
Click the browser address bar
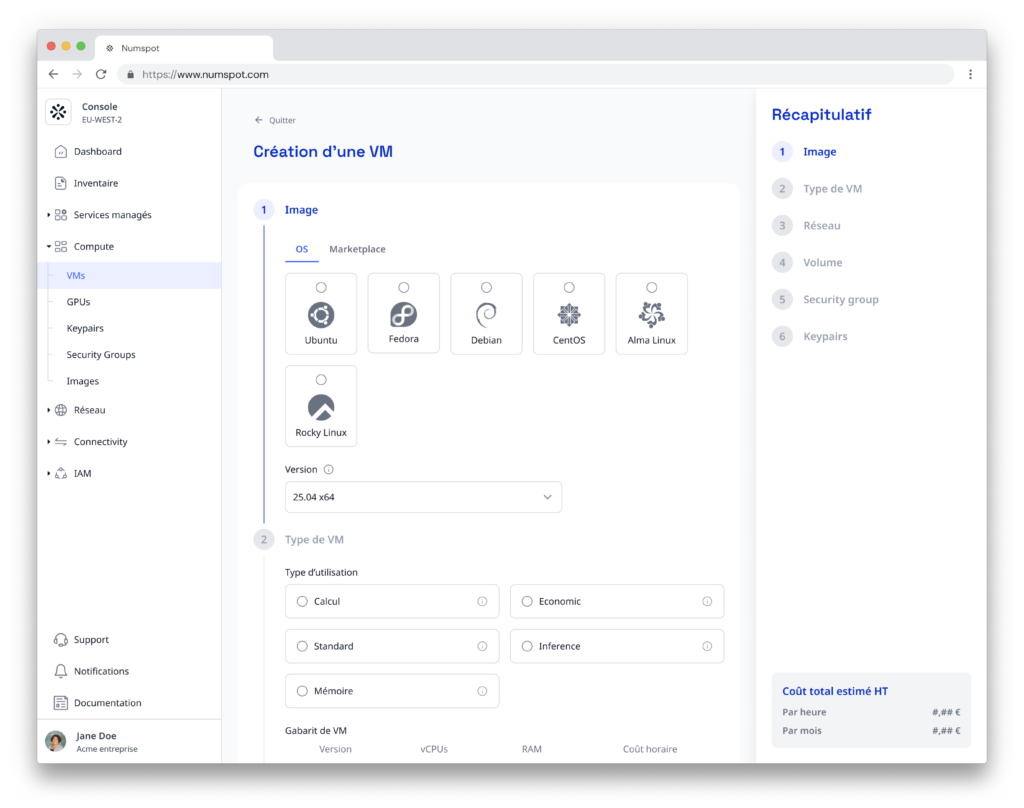click(x=540, y=74)
